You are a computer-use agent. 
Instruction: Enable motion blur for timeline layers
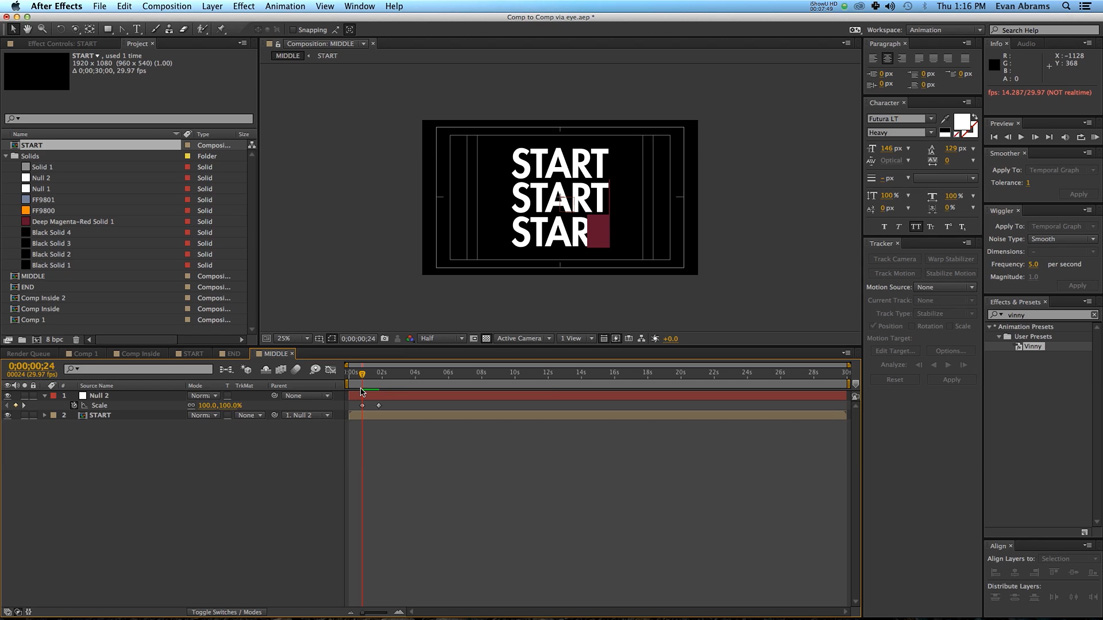click(x=296, y=369)
